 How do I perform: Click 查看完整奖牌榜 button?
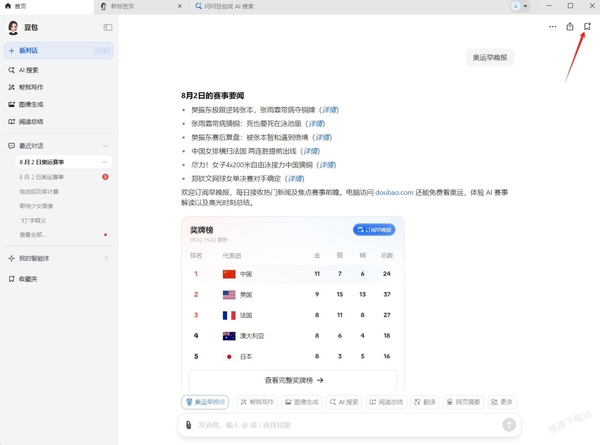click(293, 380)
